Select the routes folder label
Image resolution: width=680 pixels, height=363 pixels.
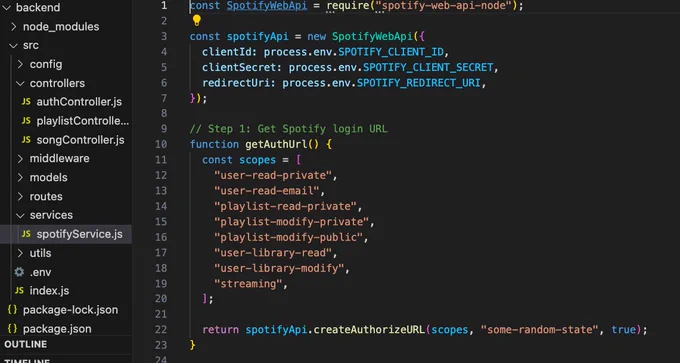[x=46, y=196]
